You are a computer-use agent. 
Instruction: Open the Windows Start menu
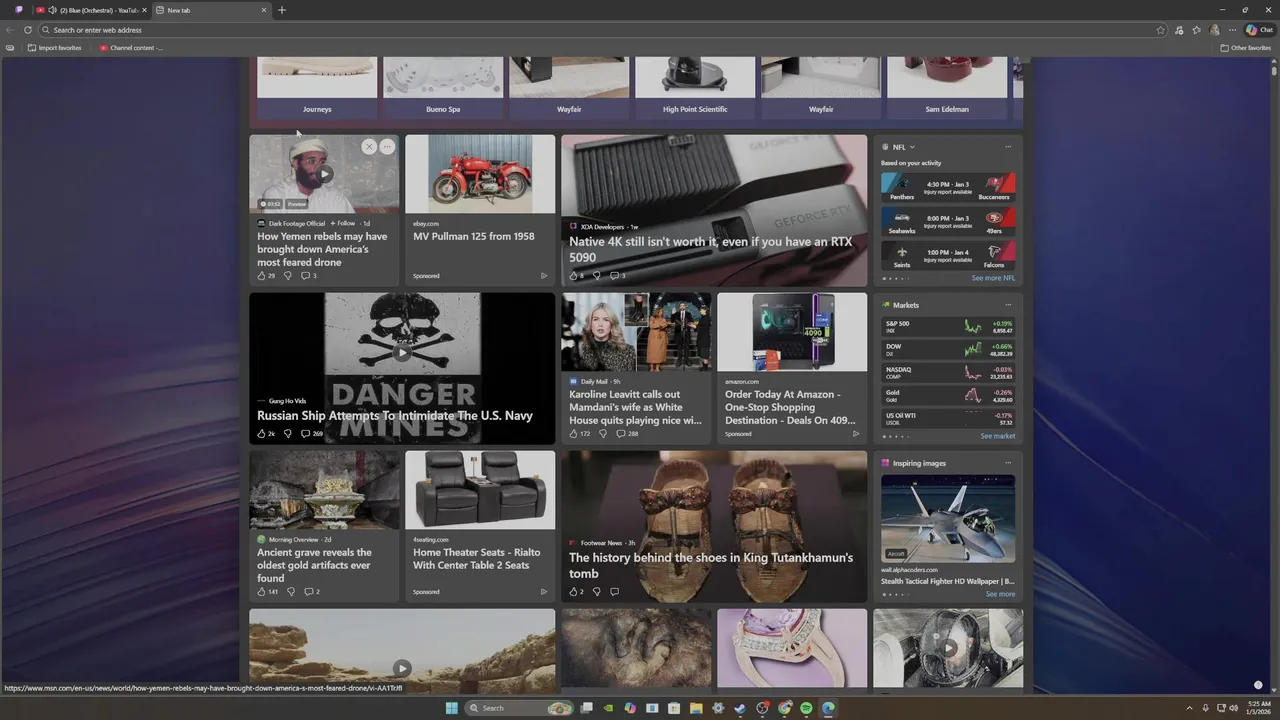point(451,708)
